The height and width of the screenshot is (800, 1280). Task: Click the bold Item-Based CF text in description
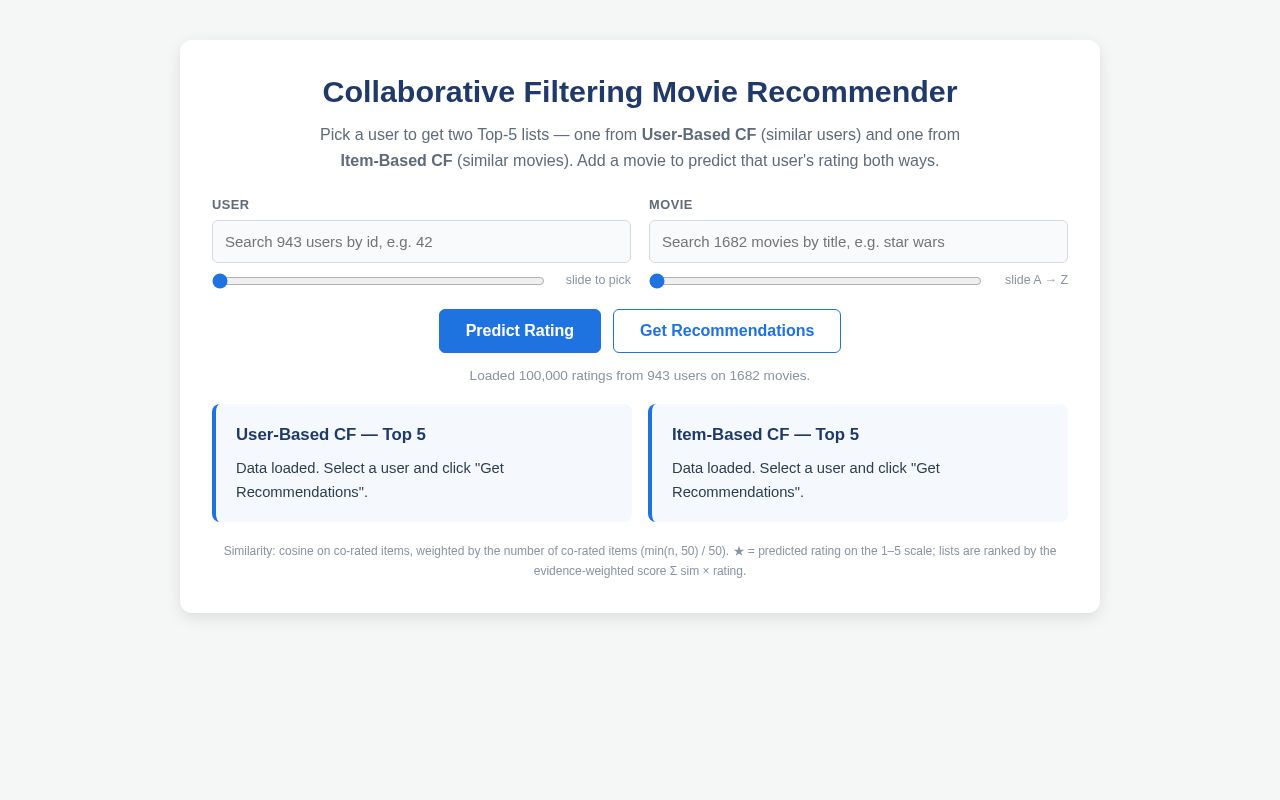tap(396, 161)
